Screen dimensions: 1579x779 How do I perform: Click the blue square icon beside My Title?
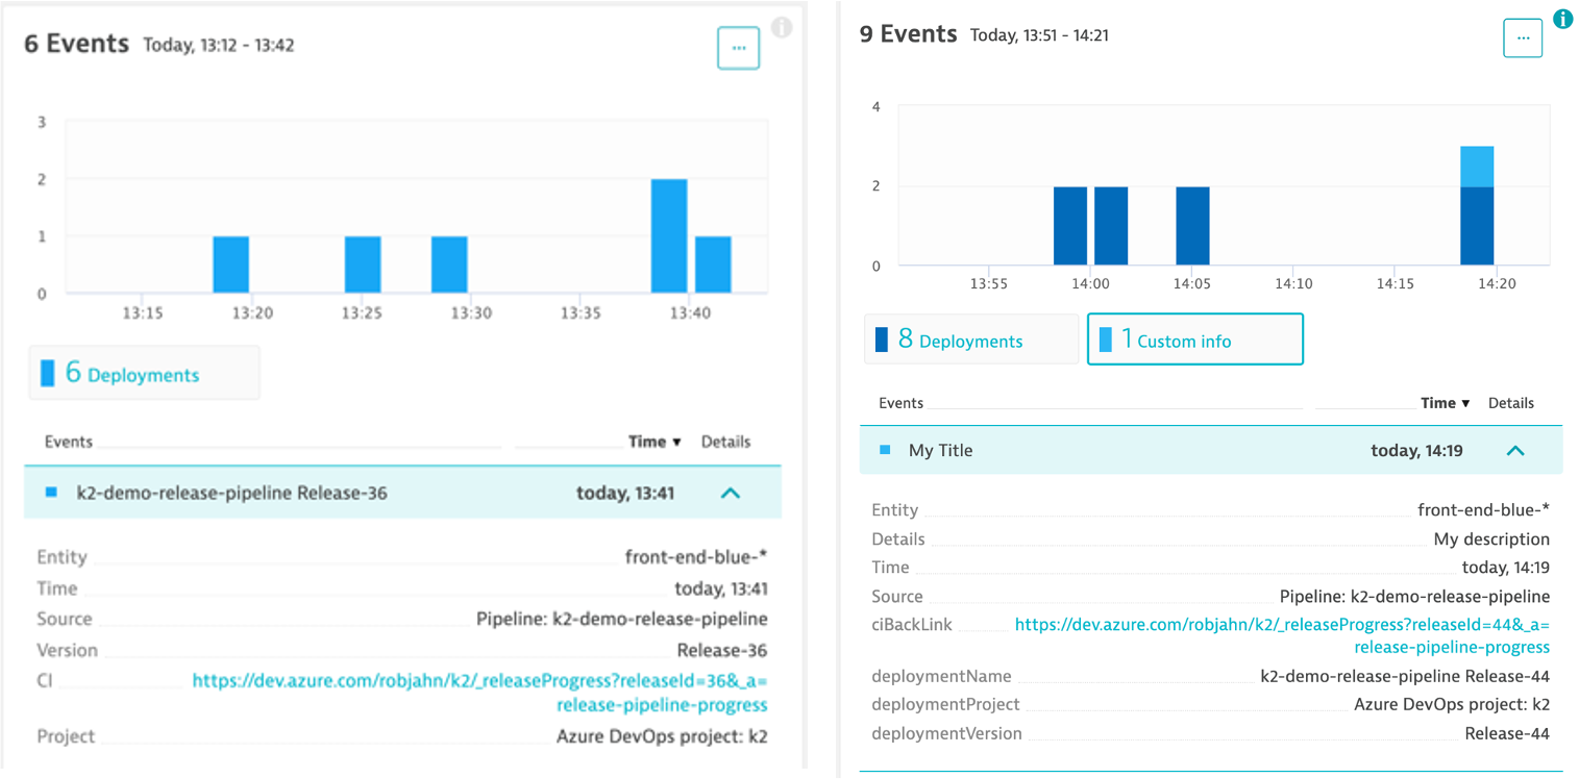click(885, 450)
